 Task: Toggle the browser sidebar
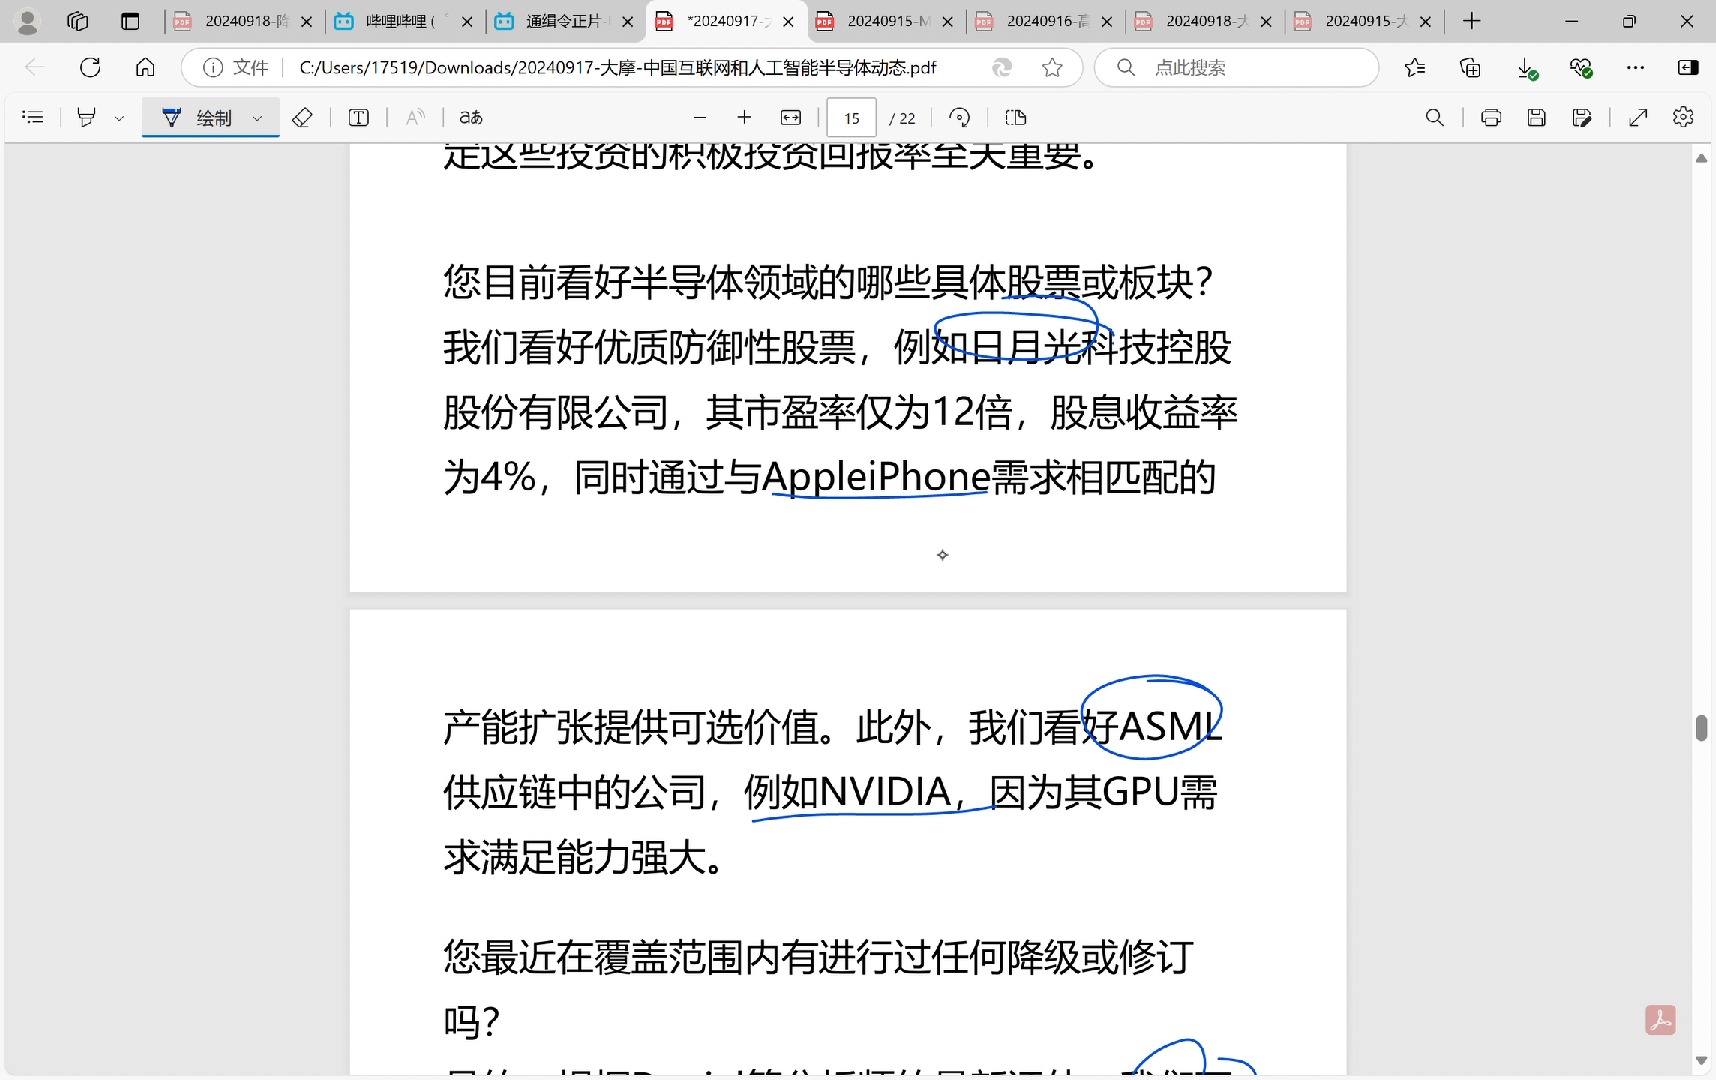(1688, 67)
